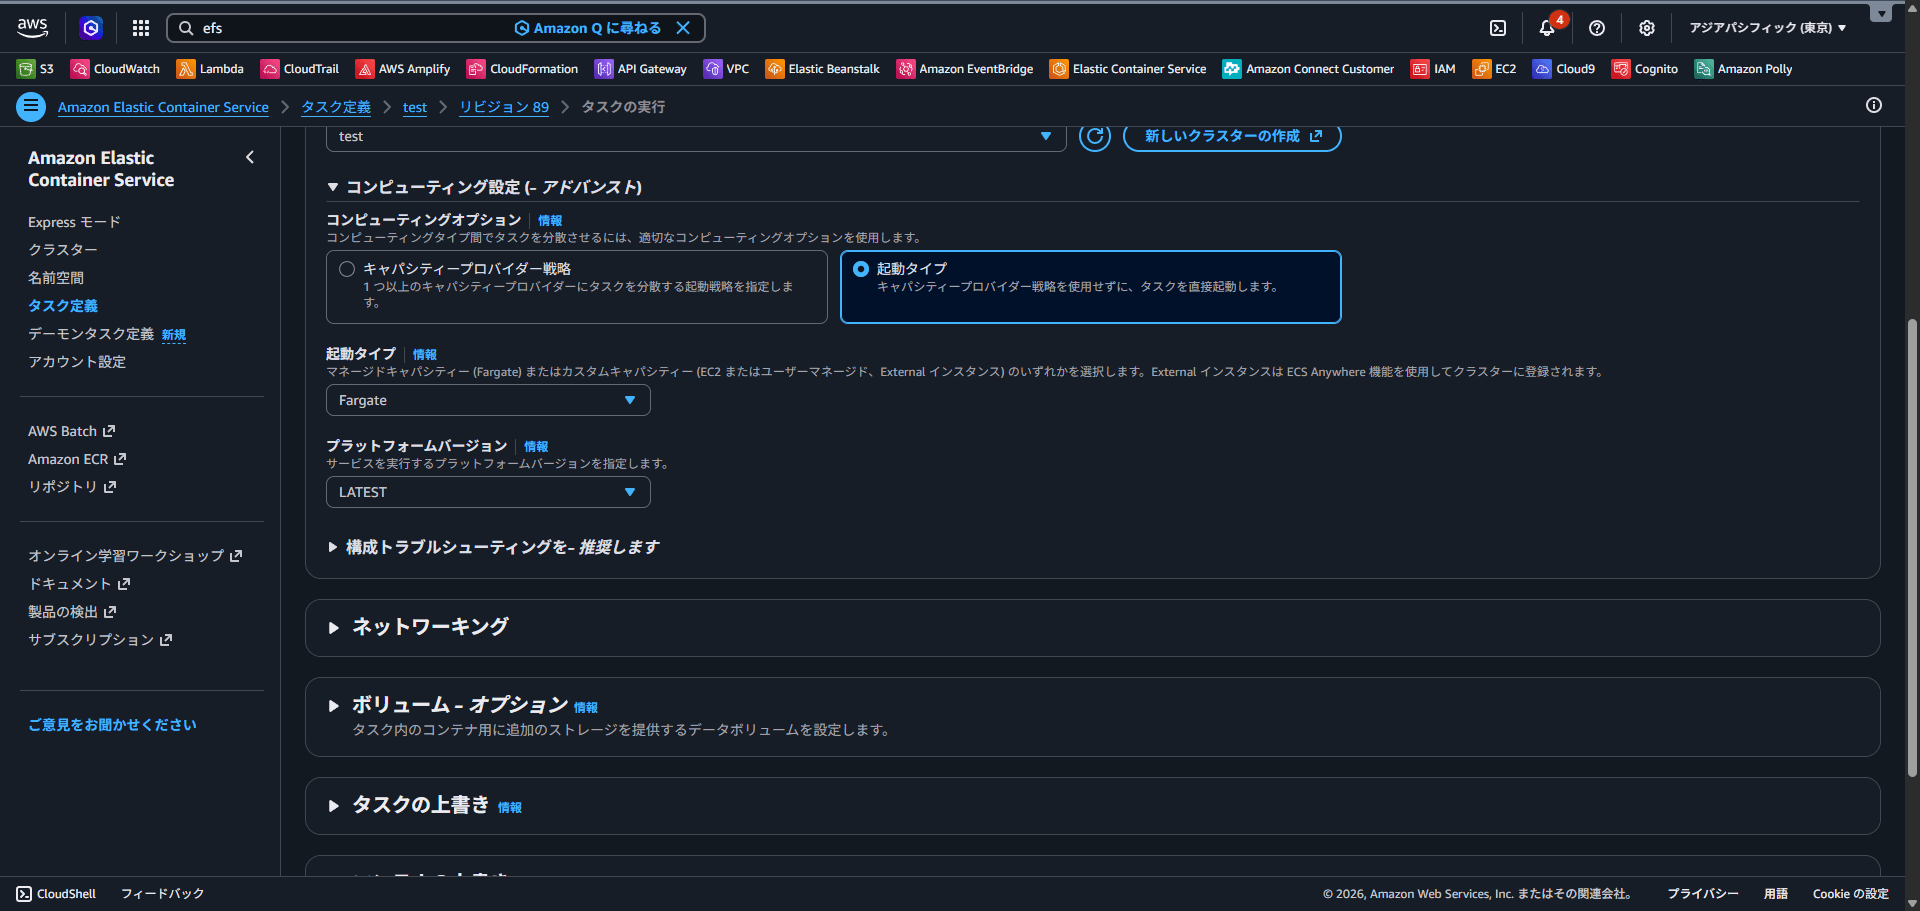Expand the networking section
The image size is (1920, 911).
334,628
